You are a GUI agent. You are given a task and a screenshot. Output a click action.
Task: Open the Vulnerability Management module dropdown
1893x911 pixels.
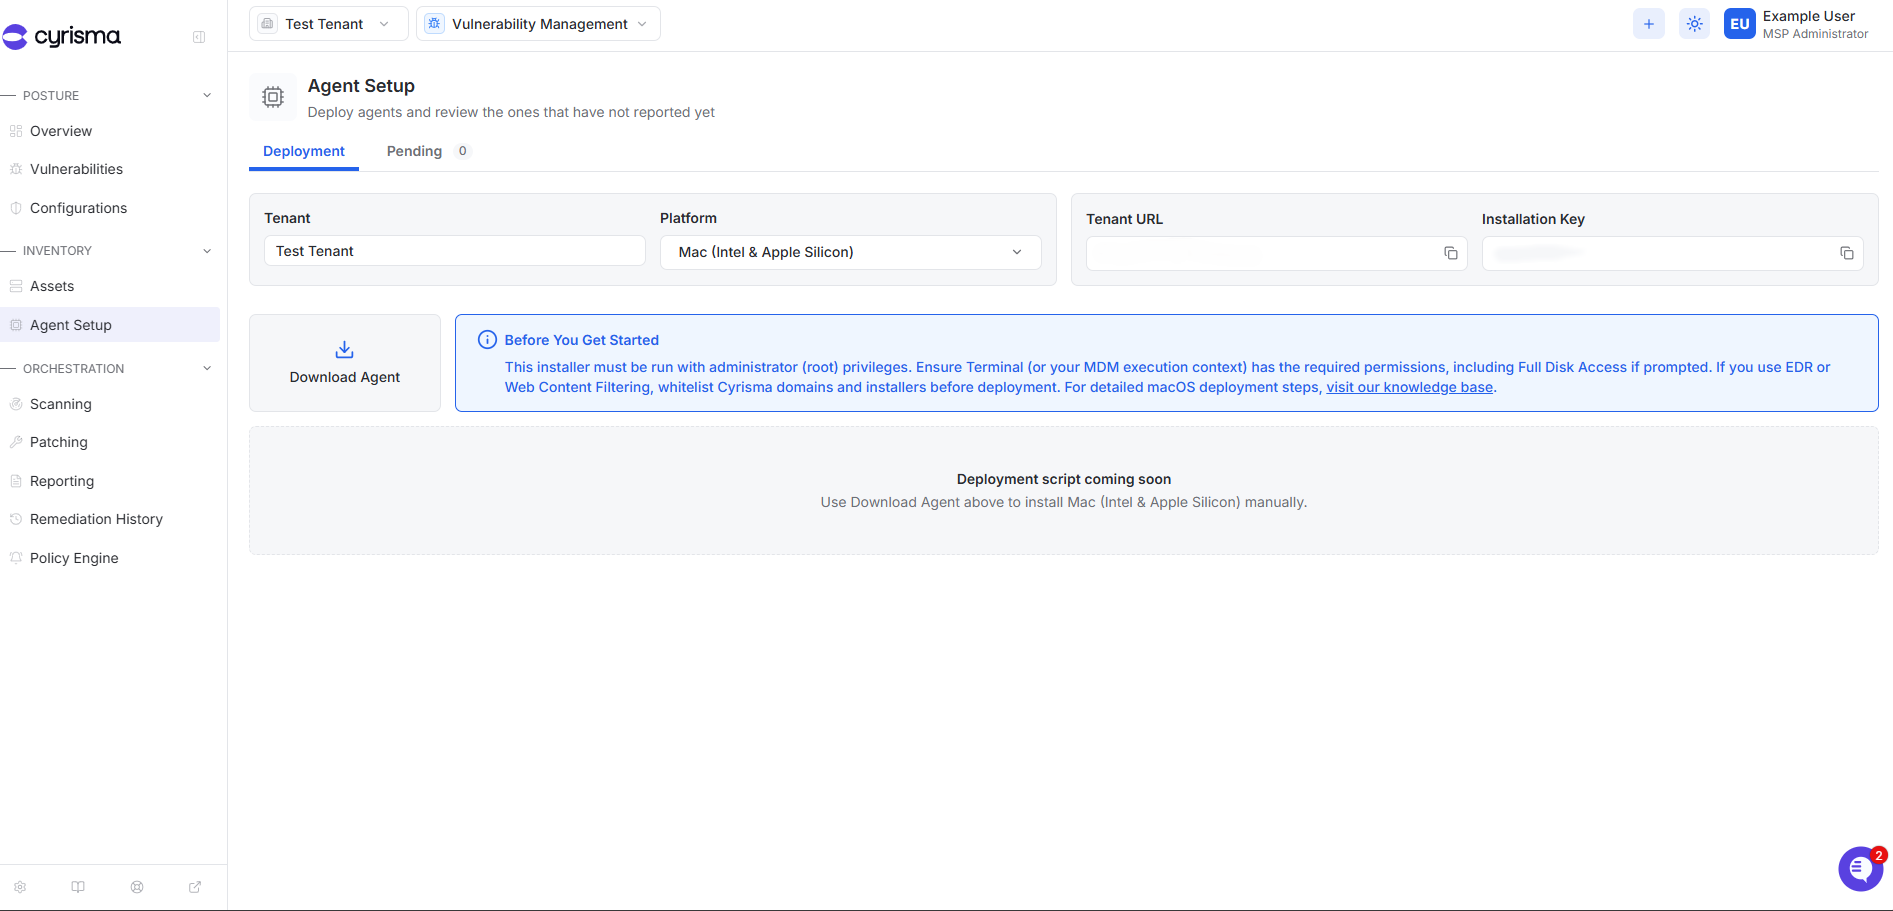point(538,24)
